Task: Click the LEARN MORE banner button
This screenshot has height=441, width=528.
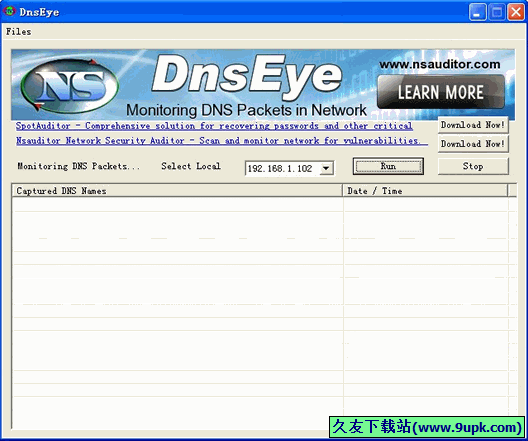Action: tap(441, 92)
